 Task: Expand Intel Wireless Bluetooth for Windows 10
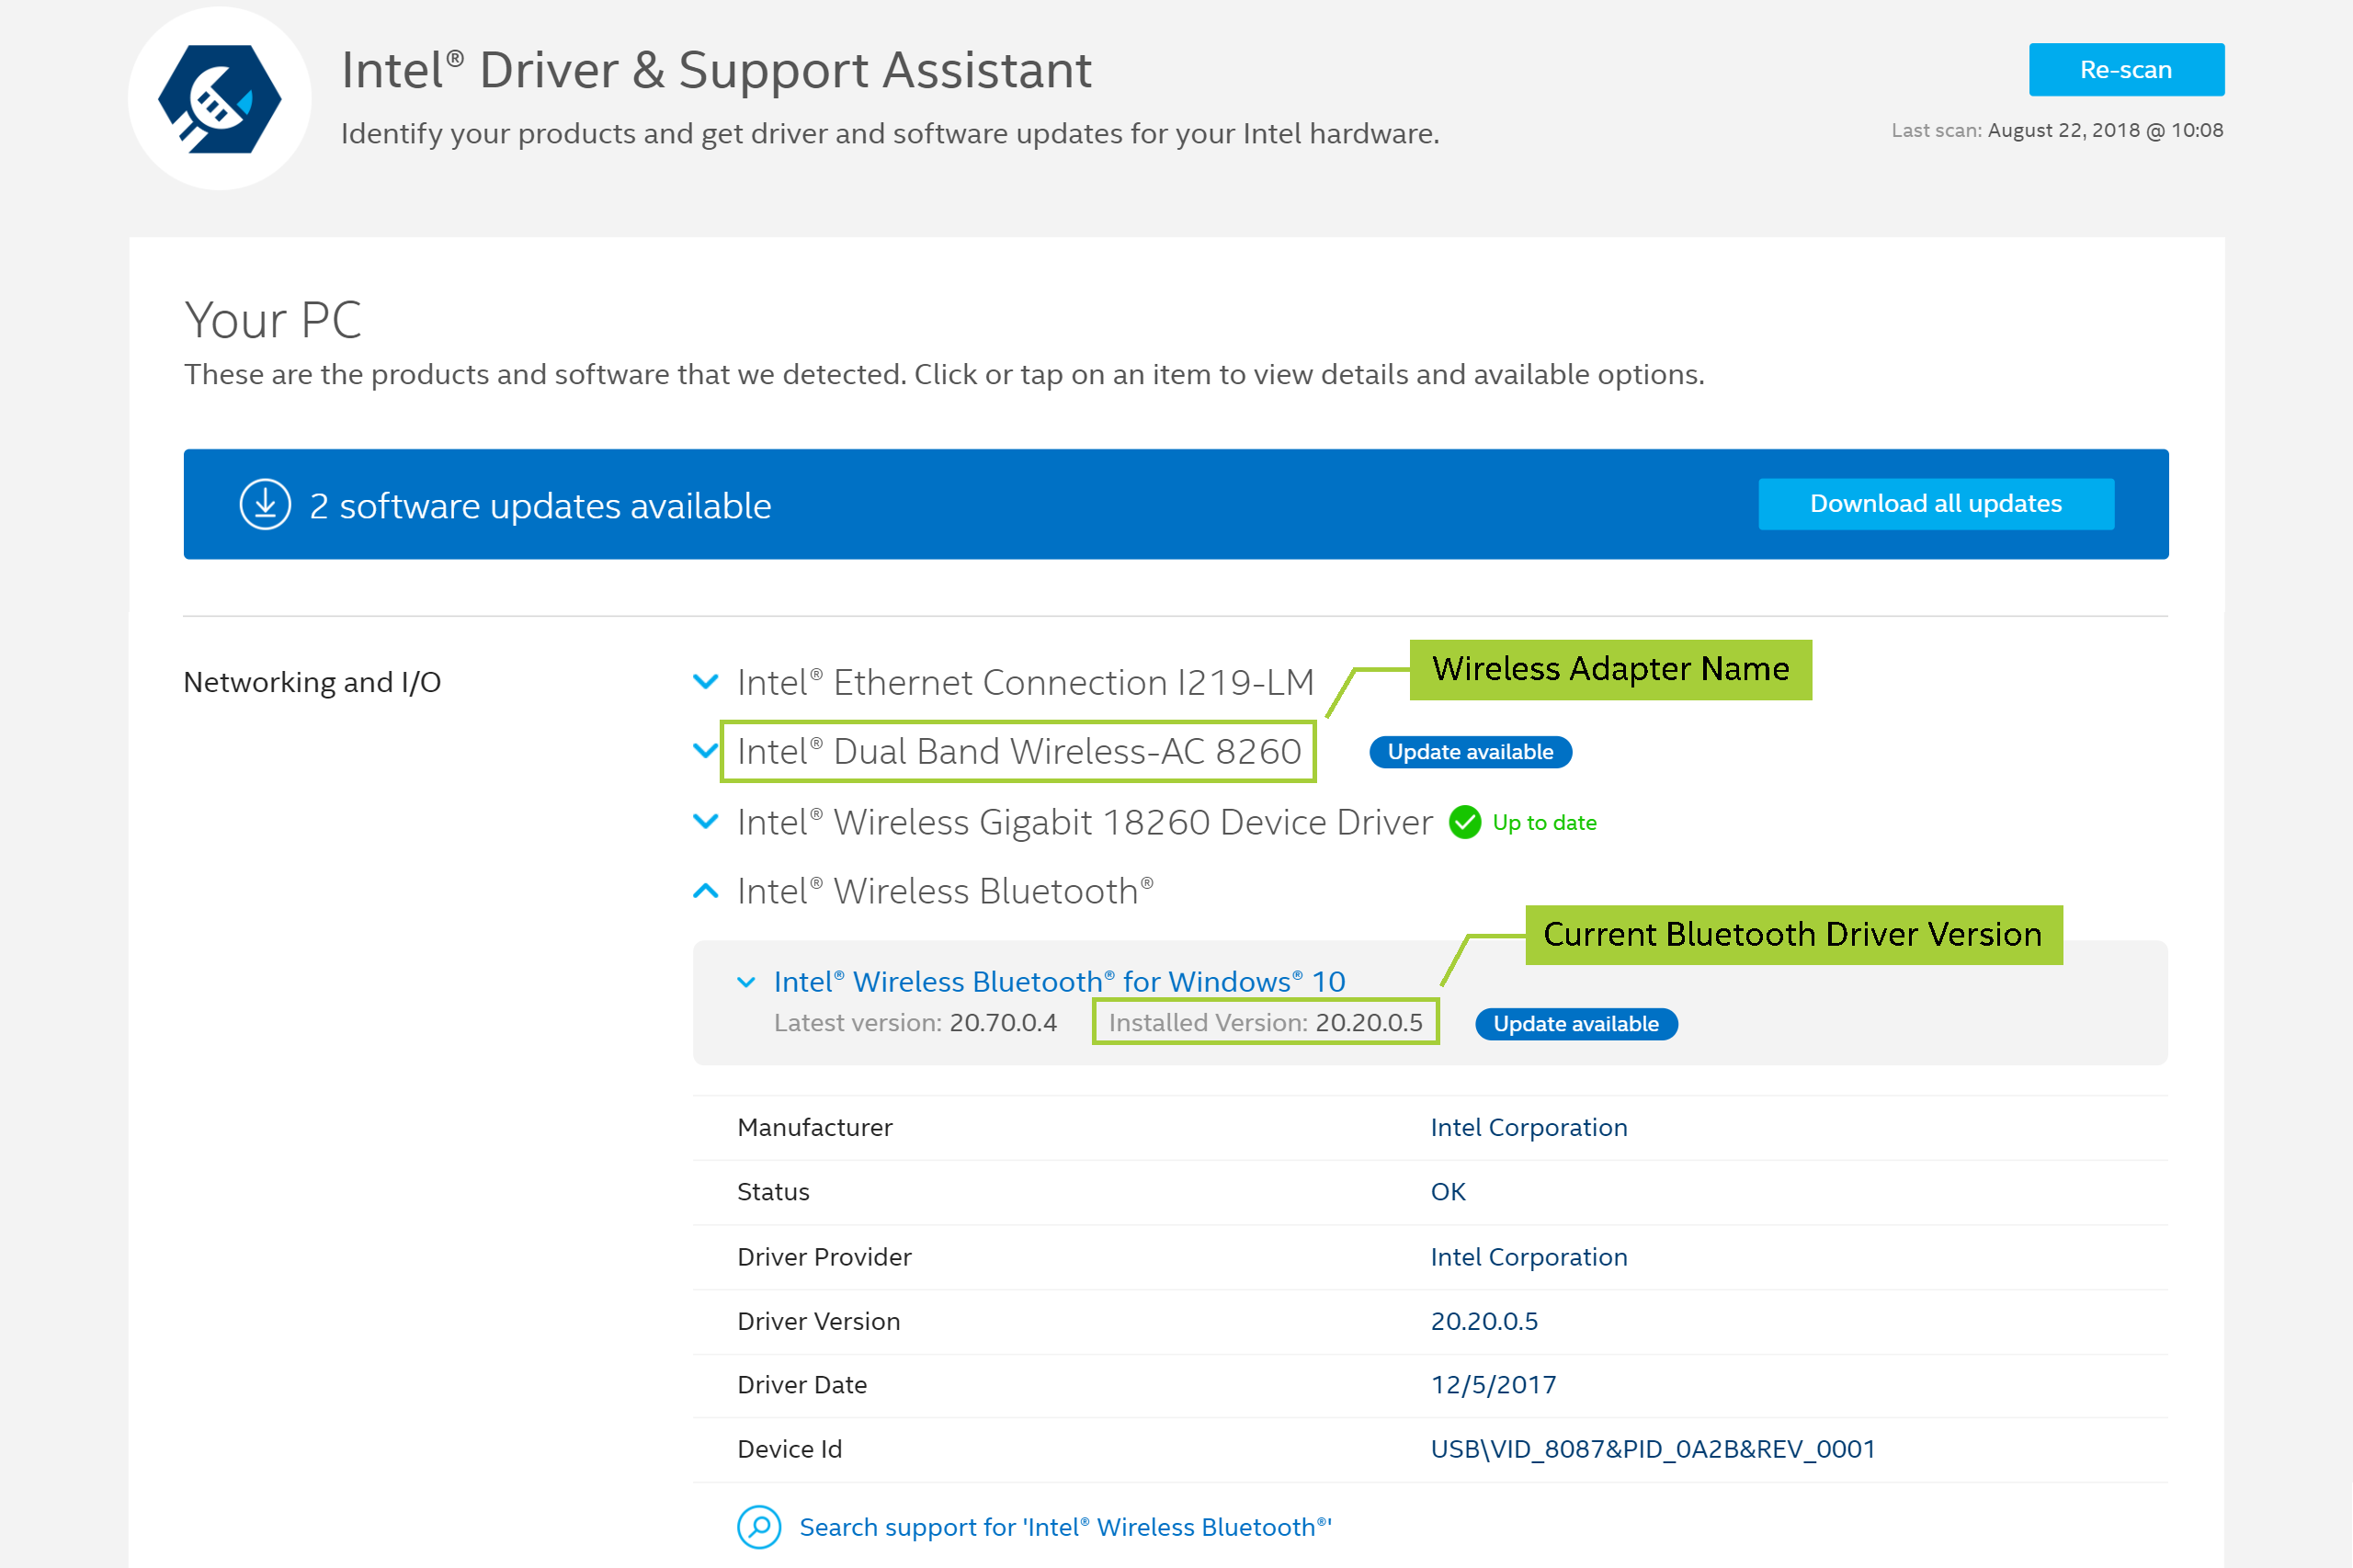[1059, 978]
